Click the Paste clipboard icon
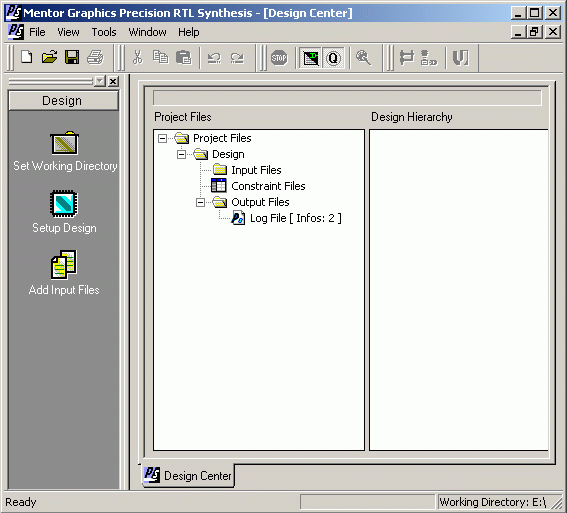Image resolution: width=567 pixels, height=513 pixels. coord(183,57)
